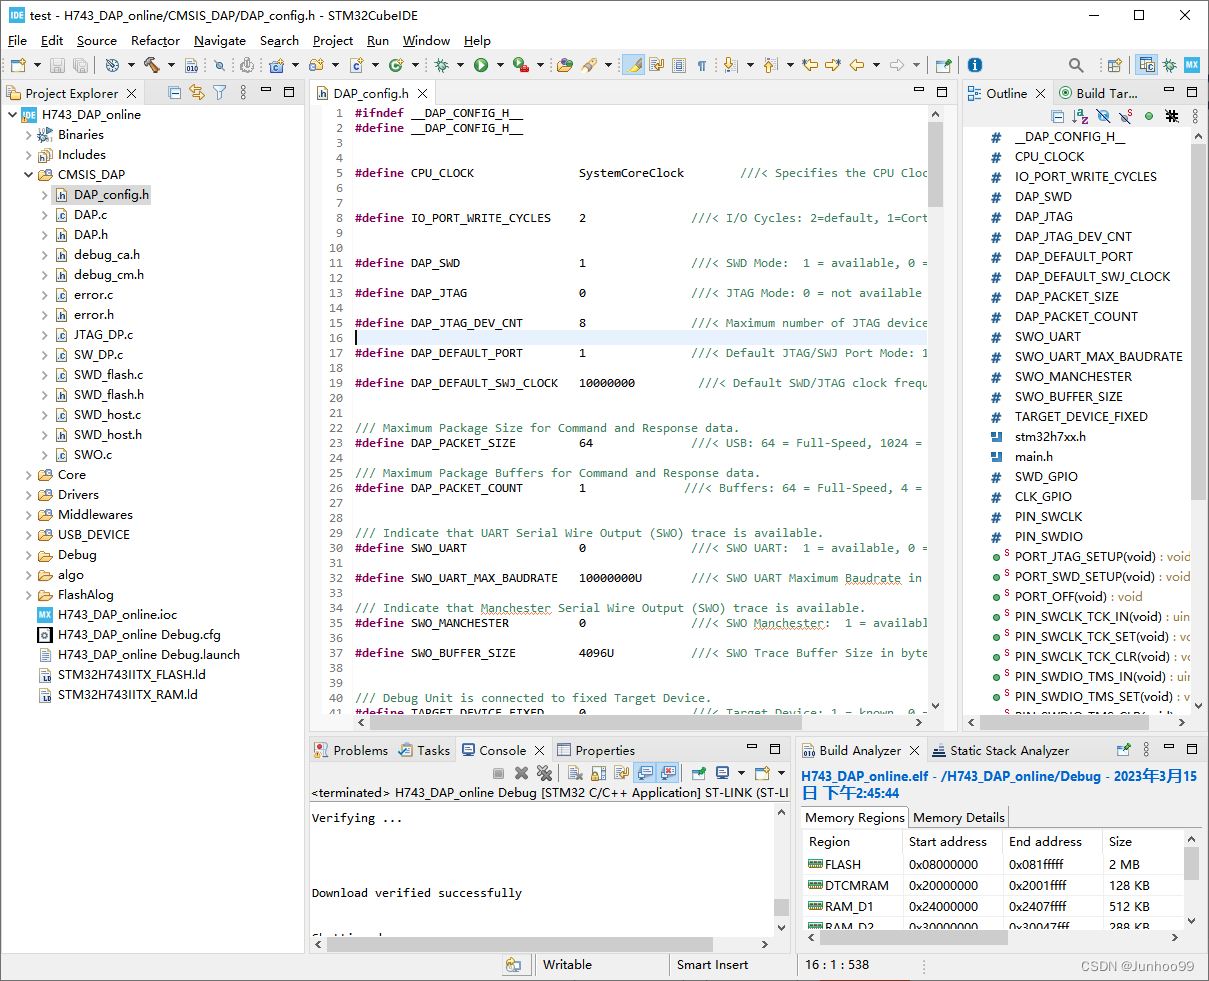Screen dimensions: 1209x981
Task: Open the filter funnel icon in Project Explorer
Action: tap(219, 93)
